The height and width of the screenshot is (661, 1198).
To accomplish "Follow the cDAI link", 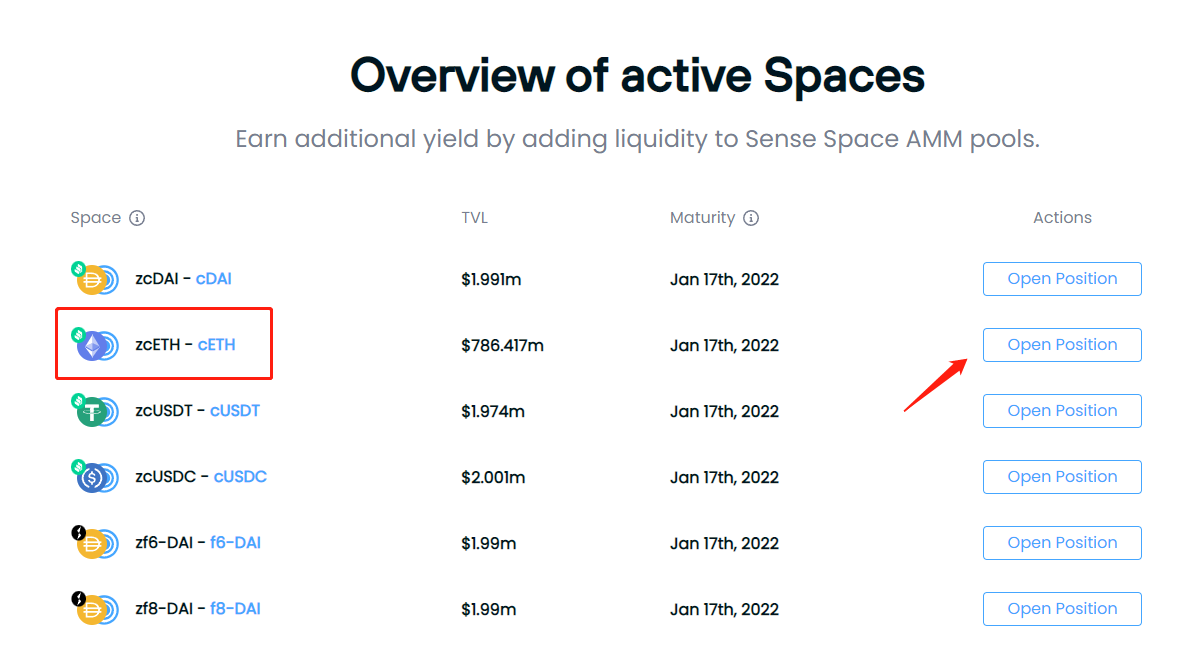I will point(213,279).
